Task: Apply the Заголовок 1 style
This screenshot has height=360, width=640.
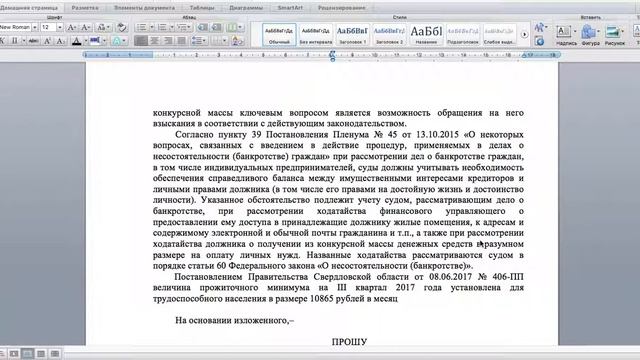Action: coord(352,34)
